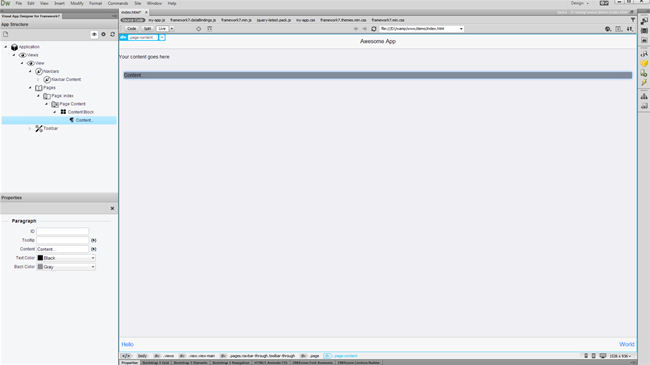Open the Text Color Black dropdown
Screen dimensions: 650x365
66,258
